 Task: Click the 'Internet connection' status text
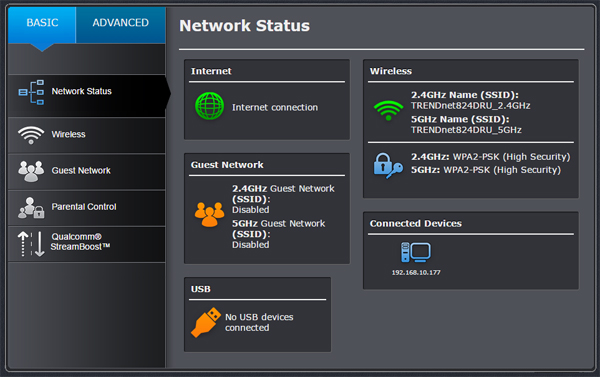coord(275,108)
